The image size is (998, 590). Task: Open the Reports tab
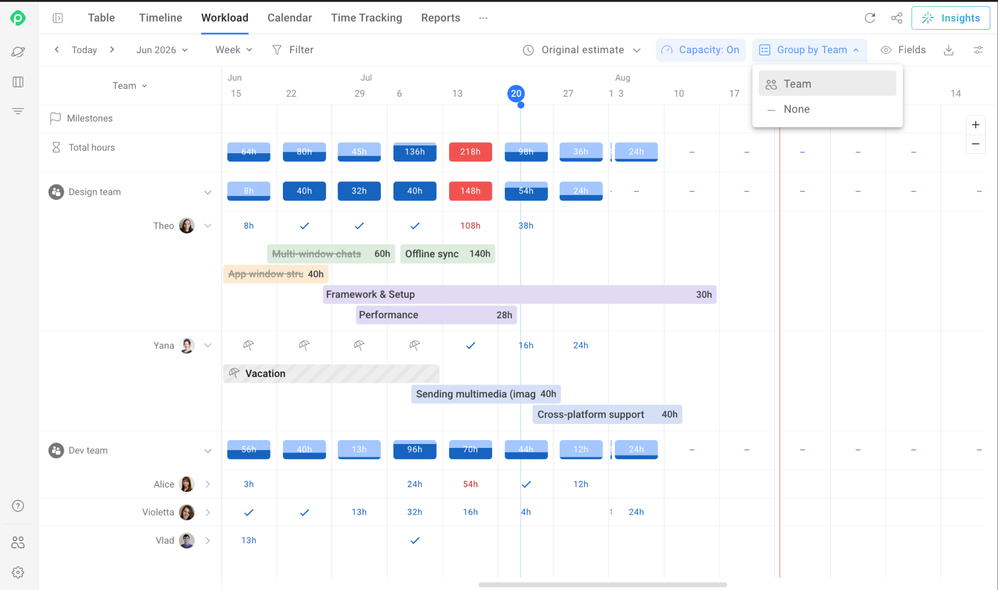tap(440, 18)
